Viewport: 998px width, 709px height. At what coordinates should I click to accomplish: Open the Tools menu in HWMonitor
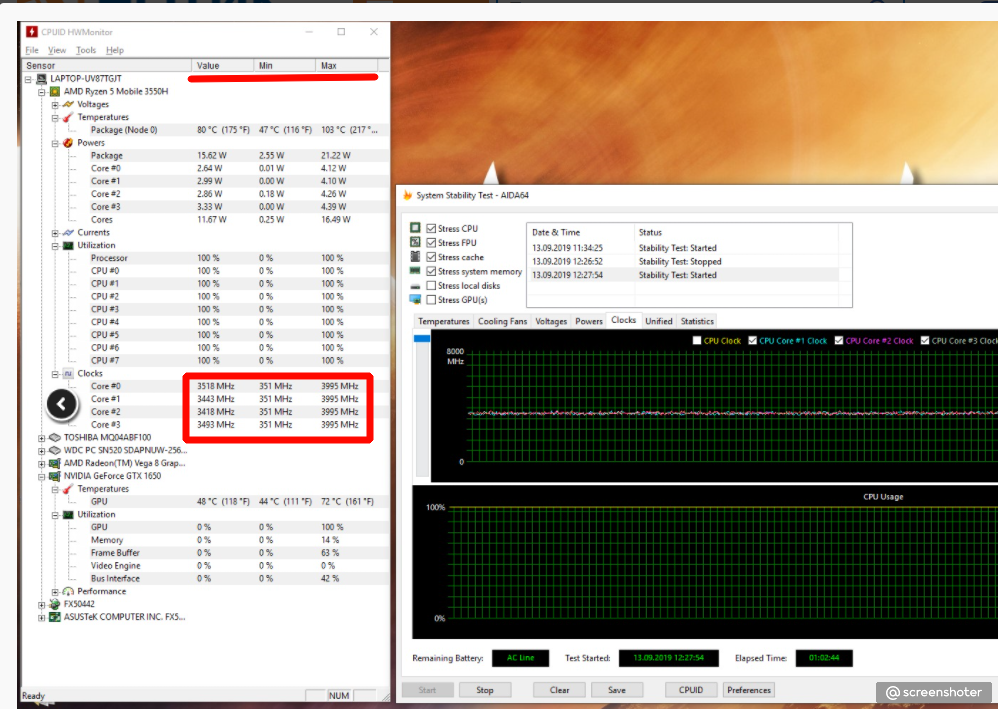(x=86, y=50)
